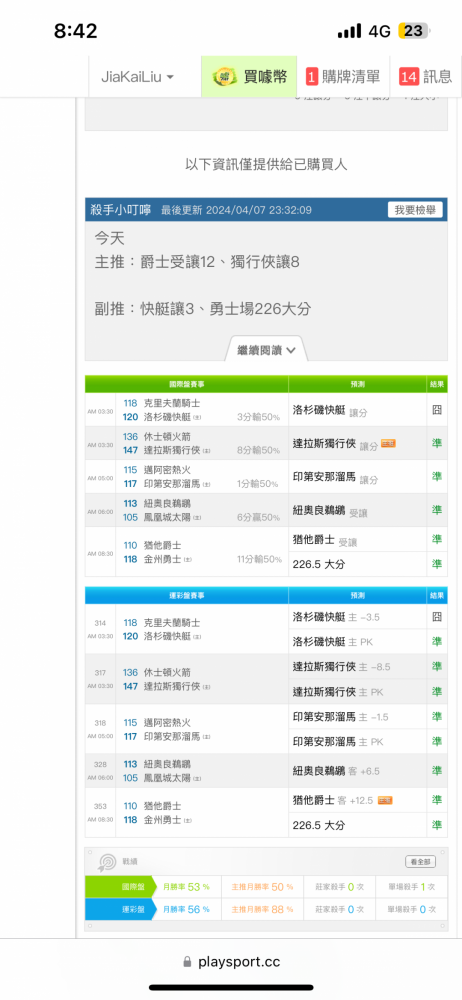This screenshot has height=1000, width=462.
Task: Tap 運彩盤 月勝率 56 %
Action: click(x=188, y=909)
